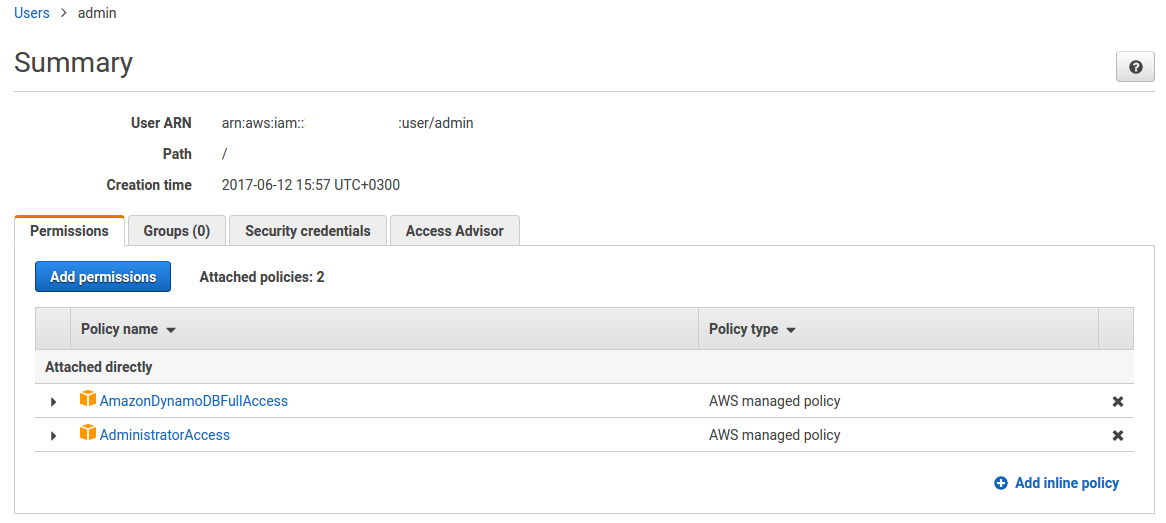The width and height of the screenshot is (1166, 523).
Task: Sort by Policy name column arrow
Action: (171, 330)
